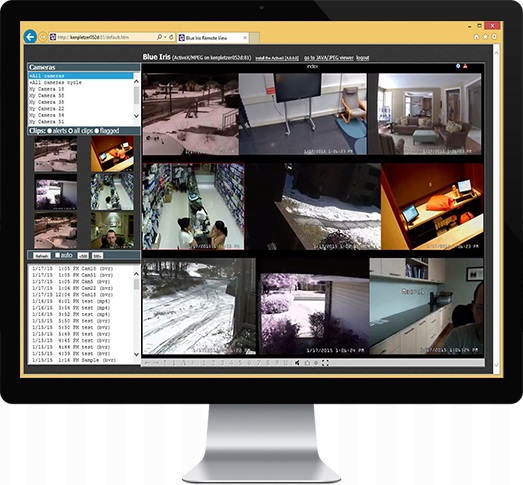
Task: Click the logout link
Action: tap(363, 58)
